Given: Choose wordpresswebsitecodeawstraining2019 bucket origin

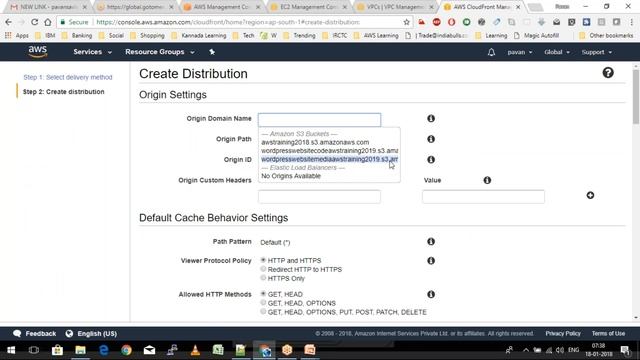Looking at the screenshot, I should 329,151.
